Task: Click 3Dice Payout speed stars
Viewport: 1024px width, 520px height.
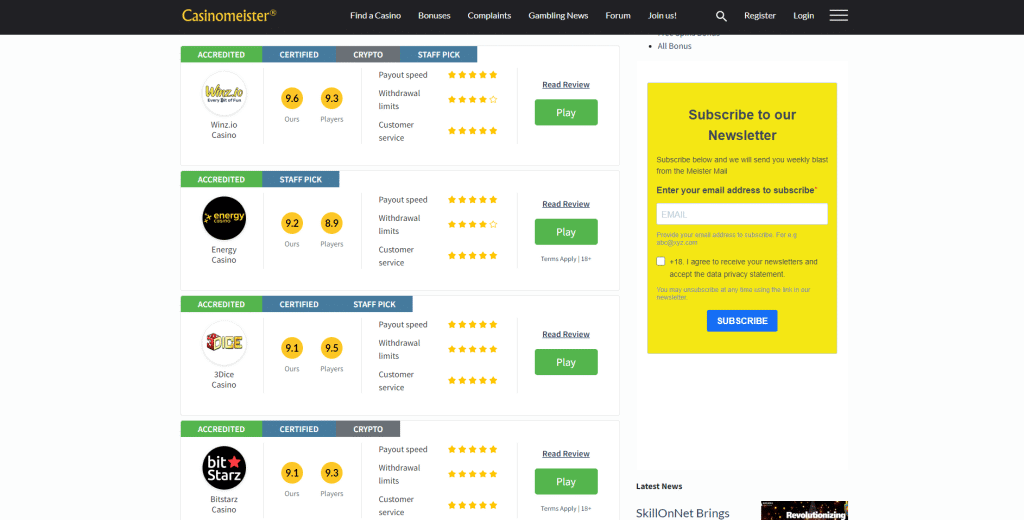Action: pos(472,324)
